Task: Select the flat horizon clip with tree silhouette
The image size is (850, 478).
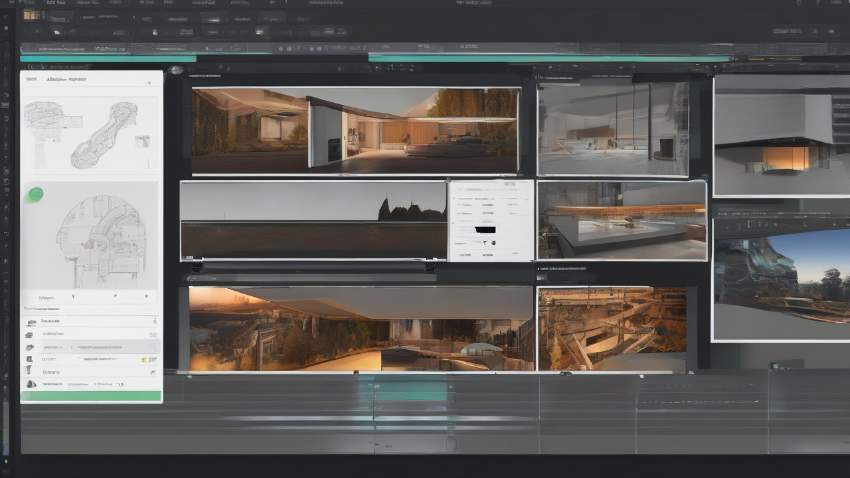Action: pyautogui.click(x=313, y=221)
